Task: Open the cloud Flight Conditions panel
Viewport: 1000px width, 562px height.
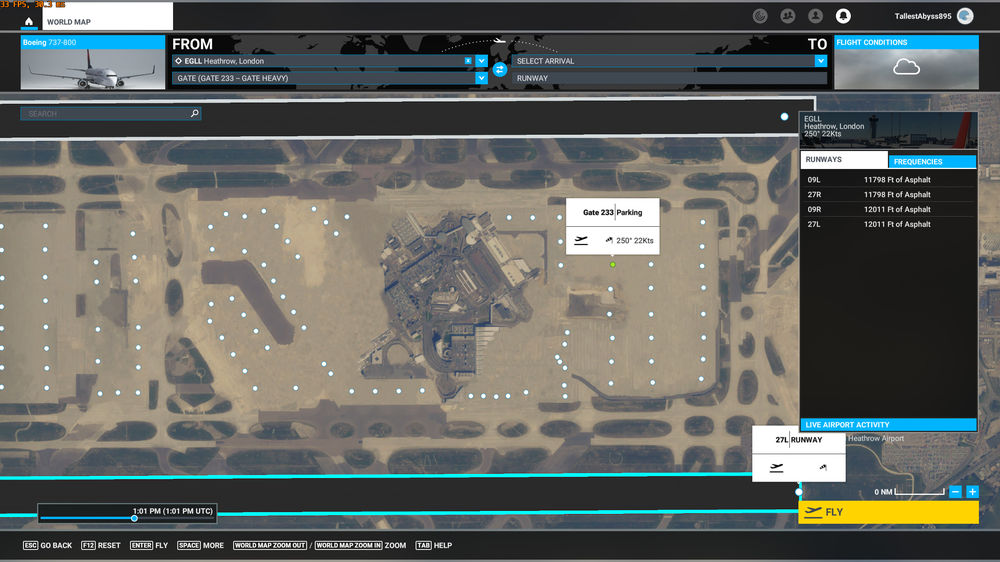Action: click(x=906, y=68)
